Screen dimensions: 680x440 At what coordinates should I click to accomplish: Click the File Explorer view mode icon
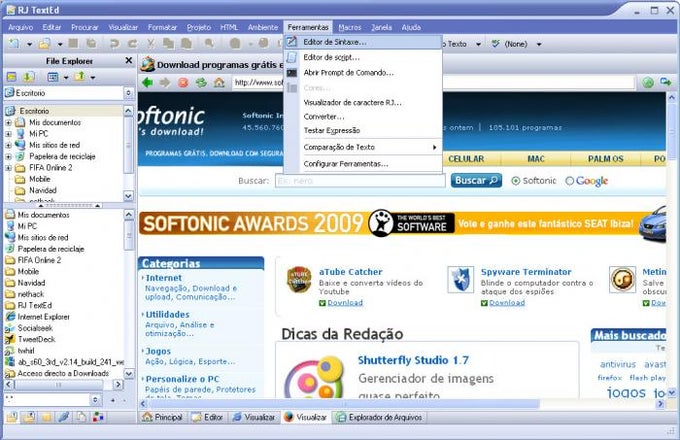click(53, 77)
